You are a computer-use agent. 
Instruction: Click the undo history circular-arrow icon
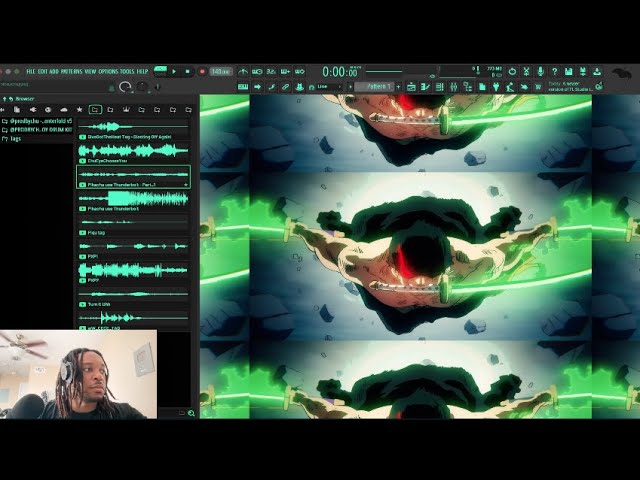coord(512,72)
